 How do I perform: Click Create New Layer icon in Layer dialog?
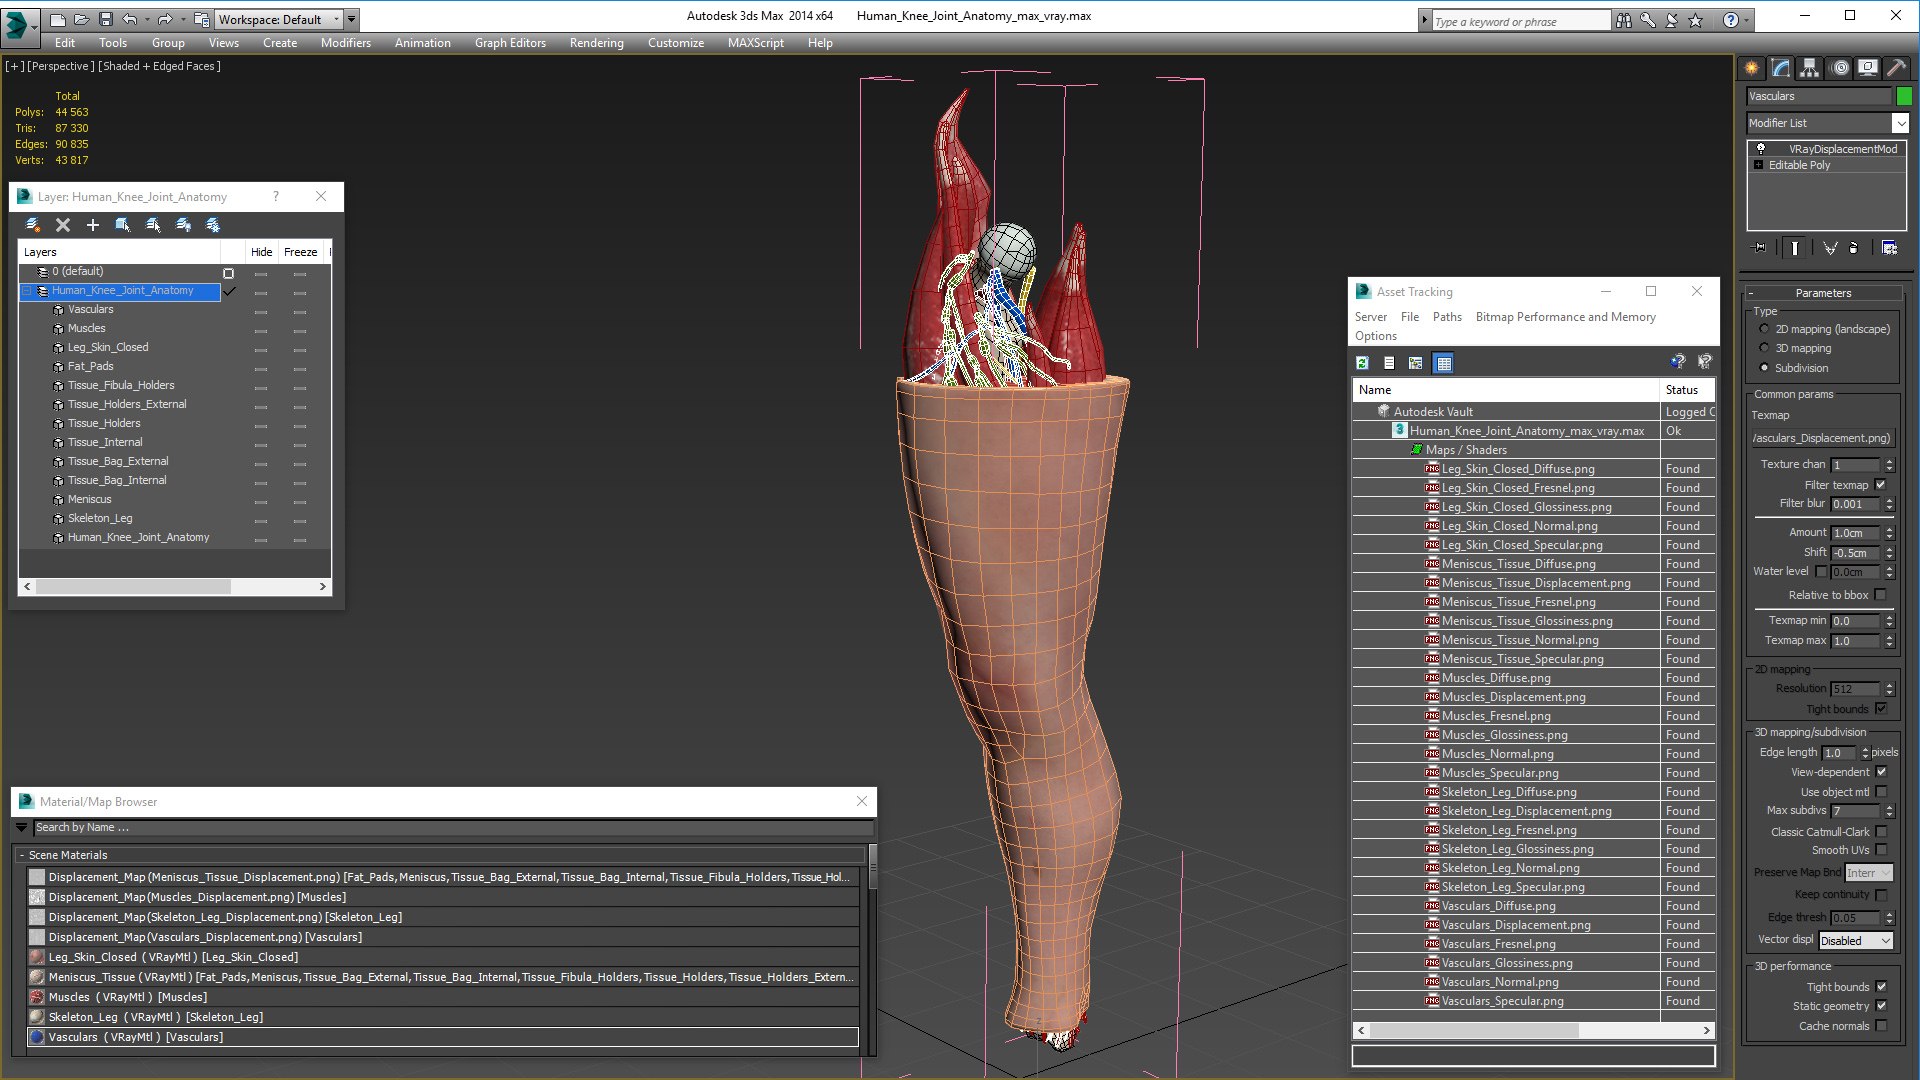point(33,225)
